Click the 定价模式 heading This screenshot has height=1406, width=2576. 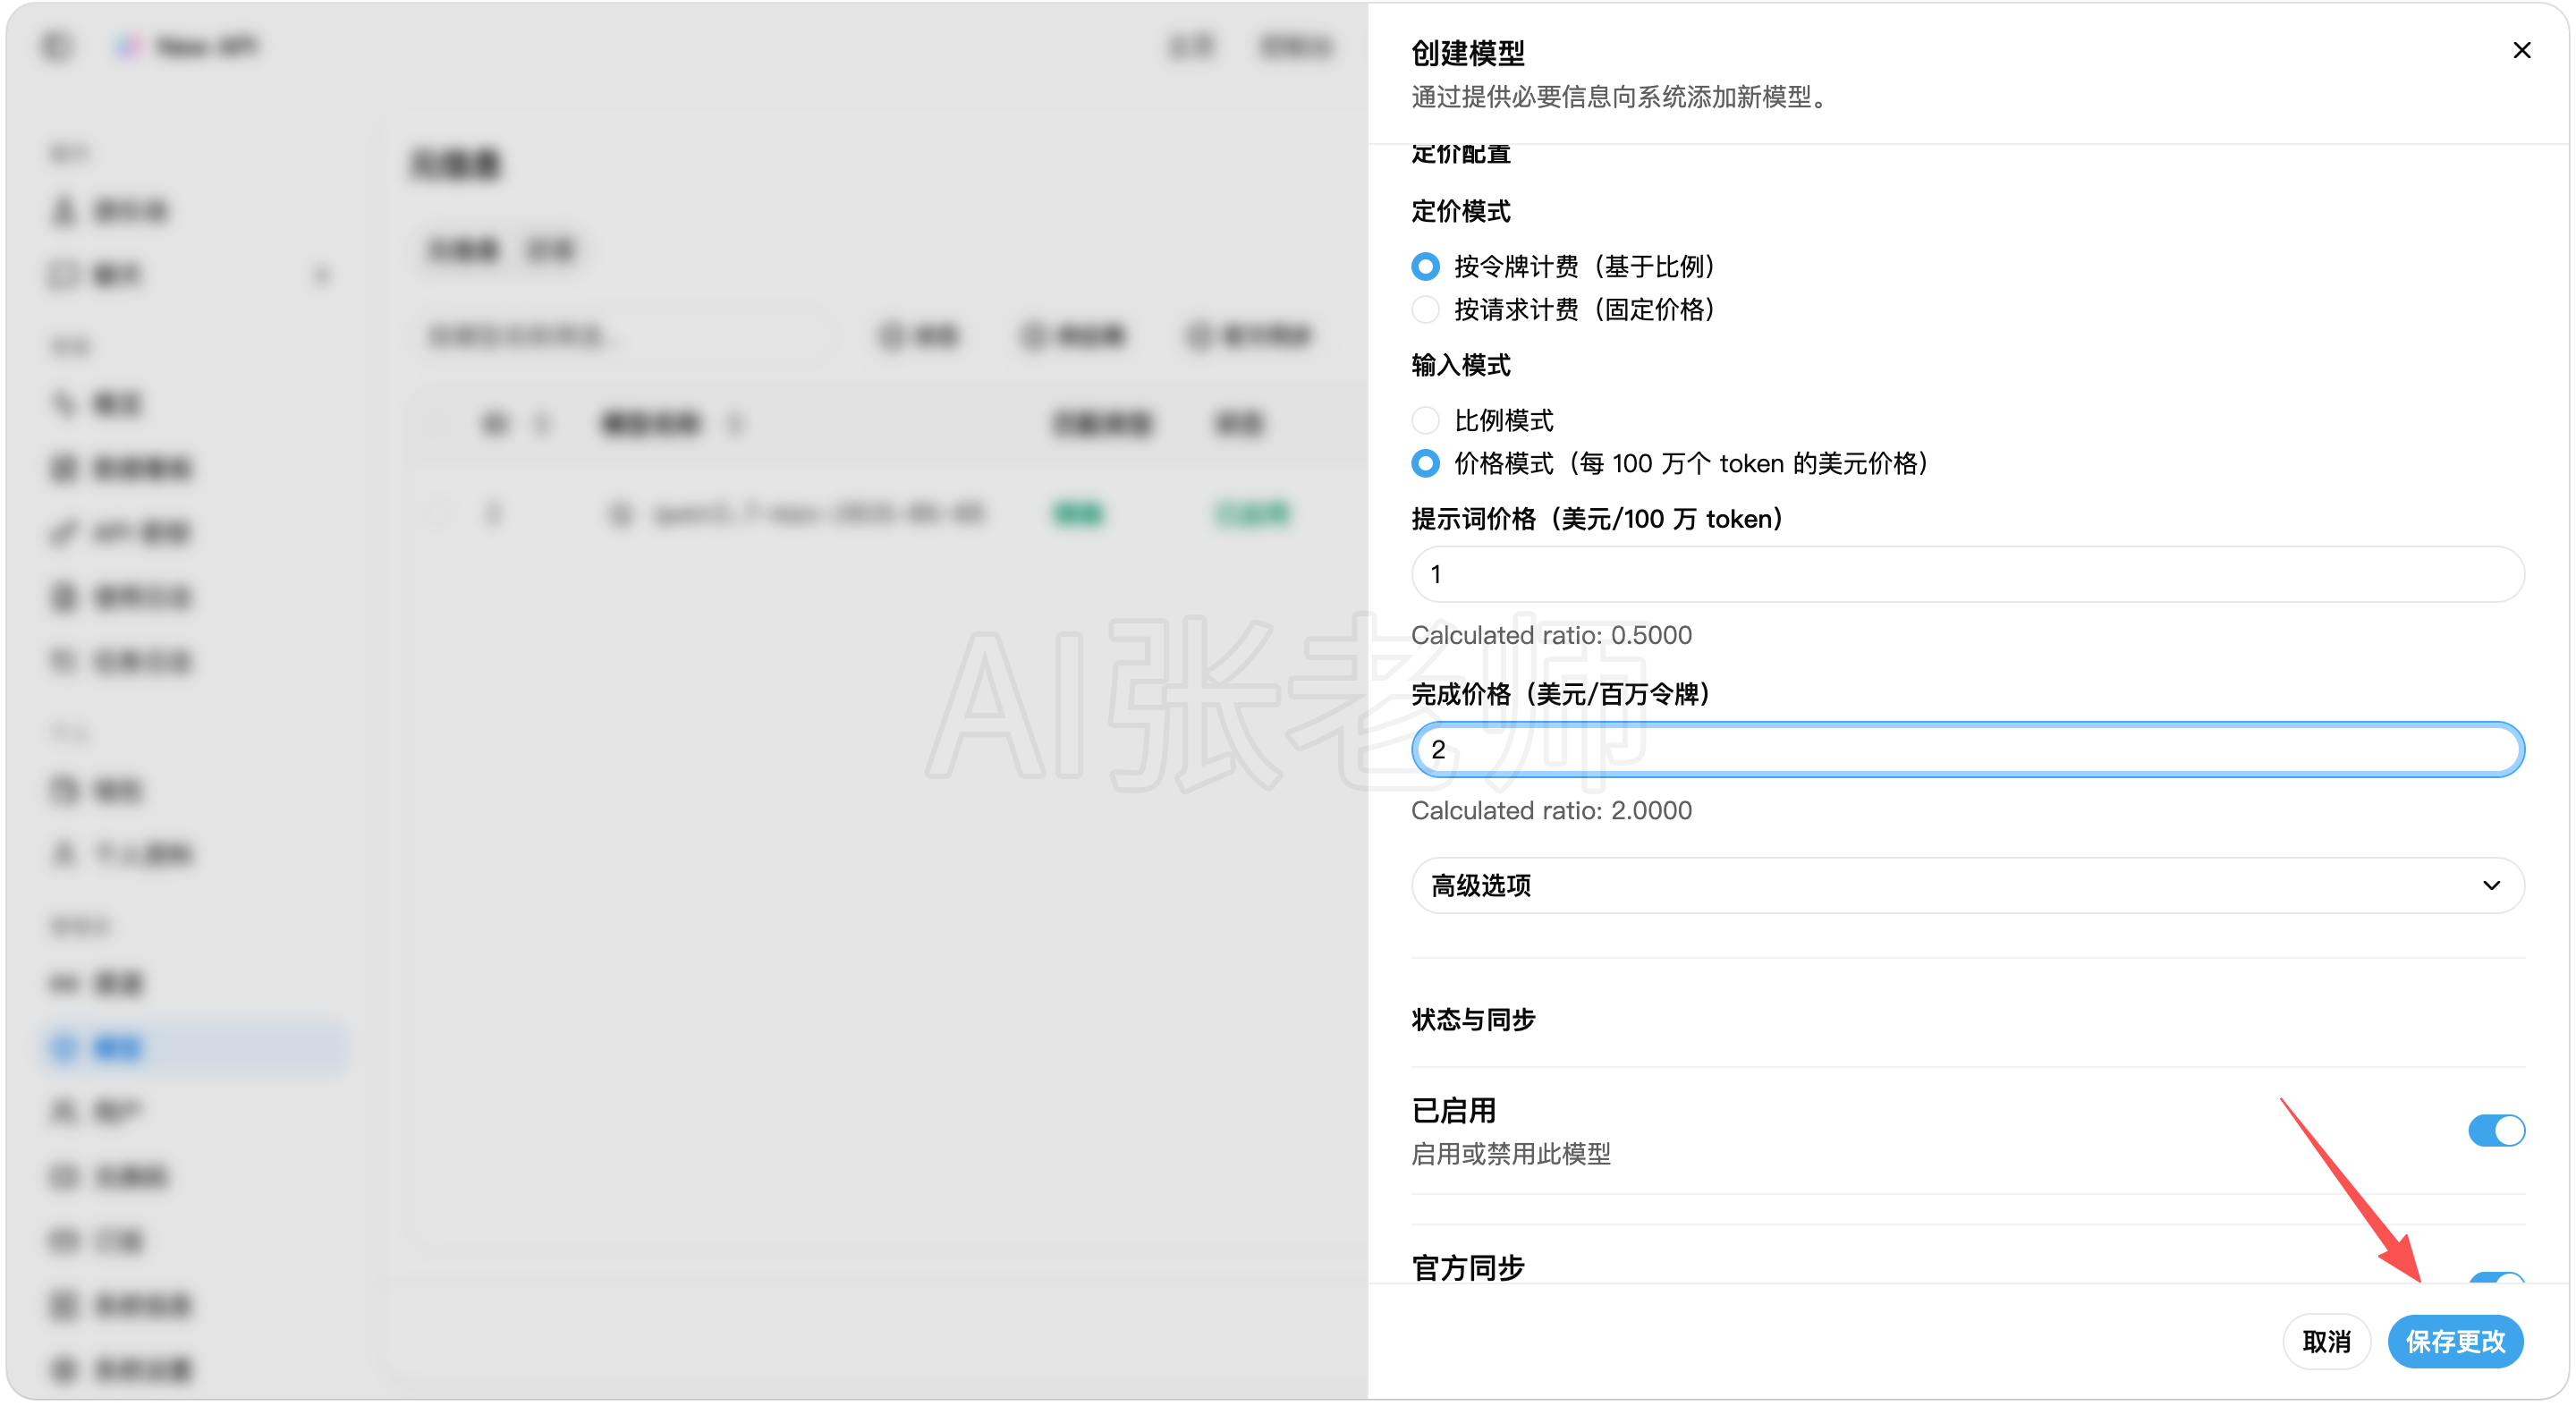1461,212
